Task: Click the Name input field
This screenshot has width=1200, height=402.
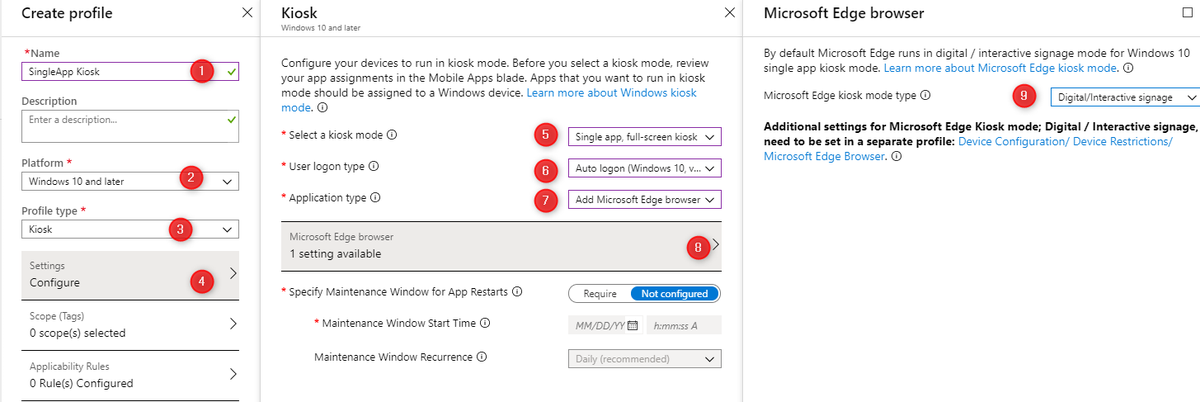Action: [x=130, y=71]
